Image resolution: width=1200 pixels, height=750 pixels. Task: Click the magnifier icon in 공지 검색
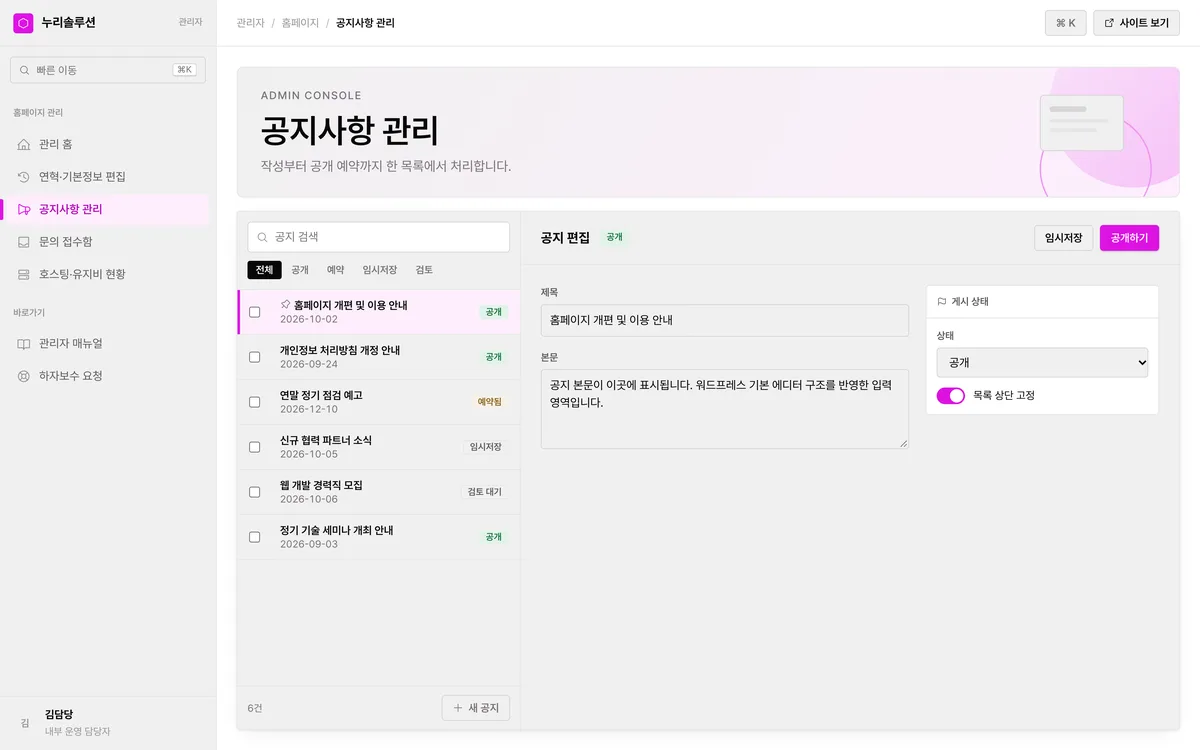[263, 237]
